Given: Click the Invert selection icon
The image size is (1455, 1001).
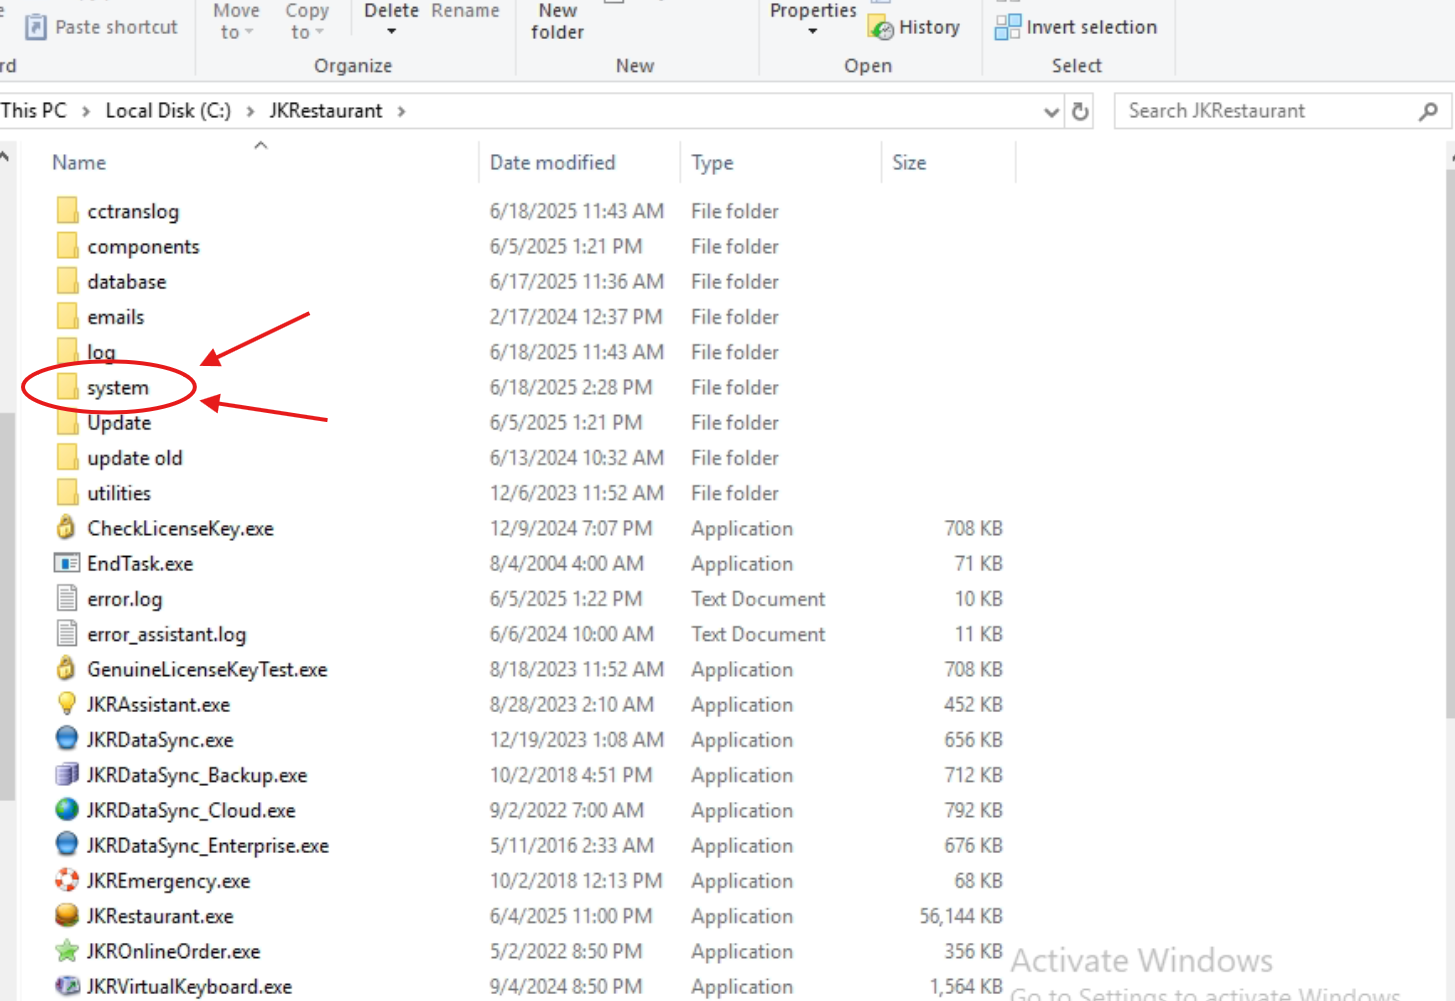Looking at the screenshot, I should [x=1008, y=27].
